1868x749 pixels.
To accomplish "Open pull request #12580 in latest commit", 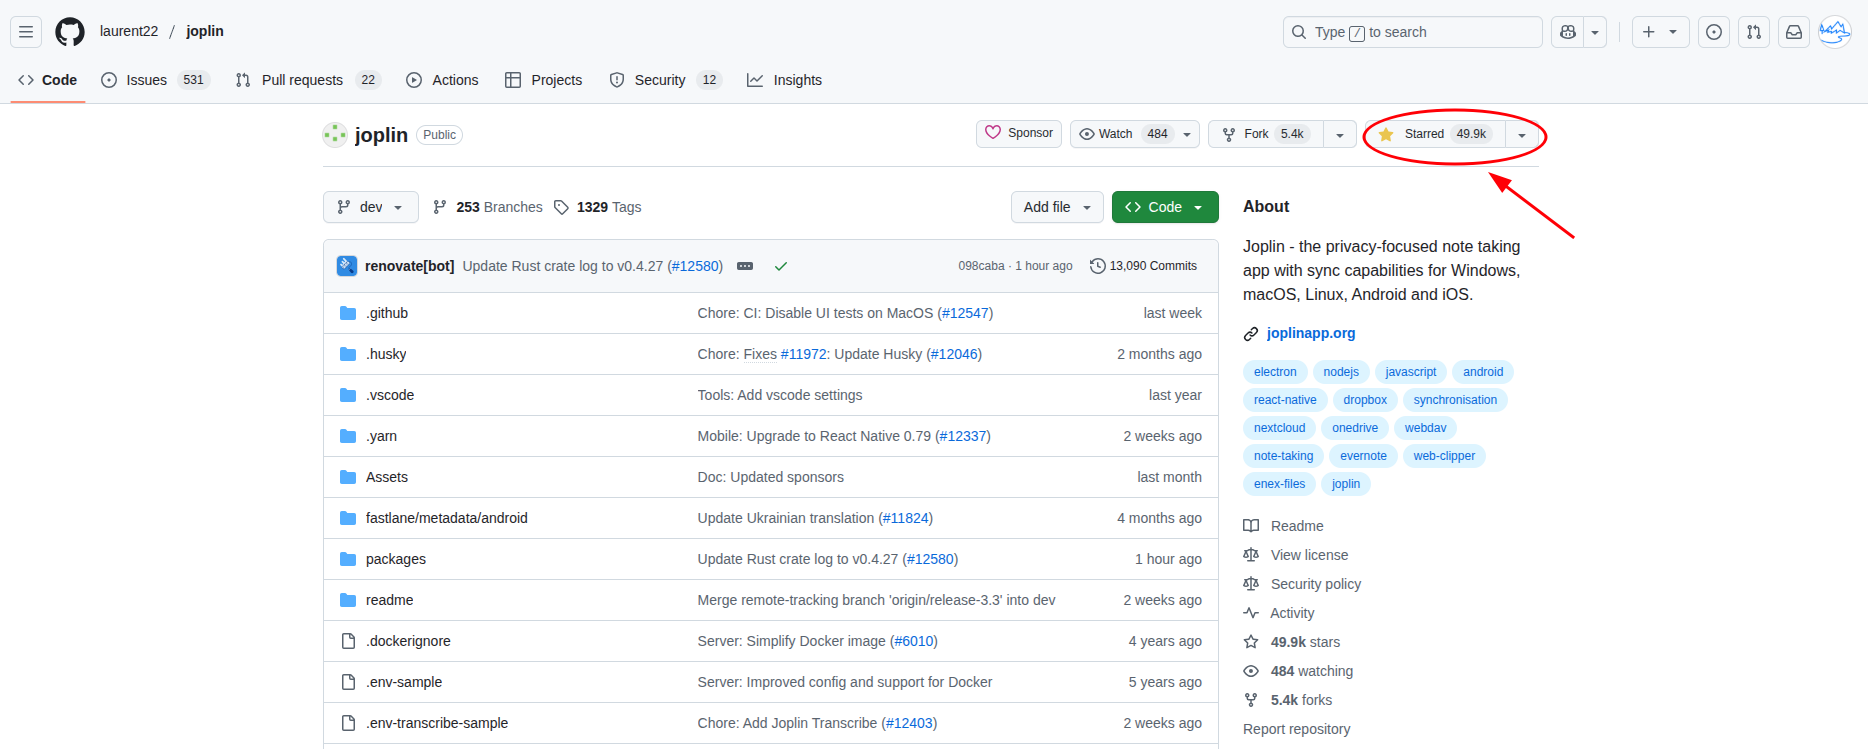I will pyautogui.click(x=695, y=266).
